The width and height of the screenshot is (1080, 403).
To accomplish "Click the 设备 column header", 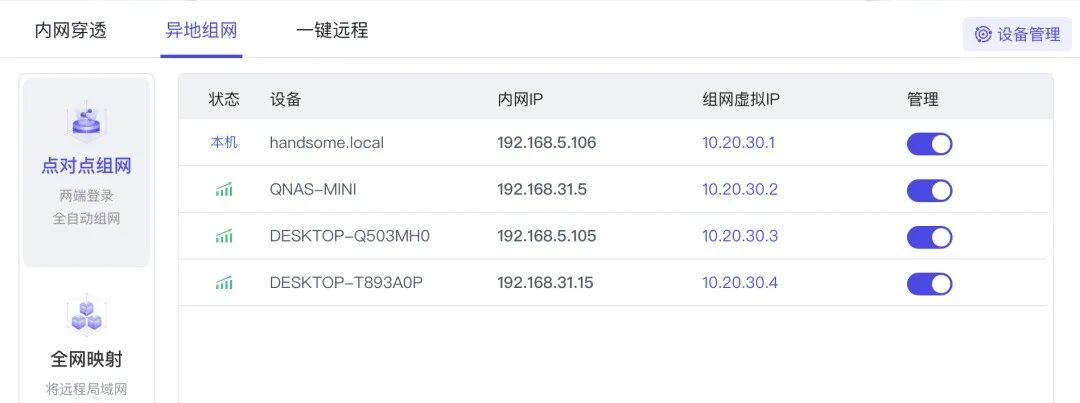I will click(285, 99).
